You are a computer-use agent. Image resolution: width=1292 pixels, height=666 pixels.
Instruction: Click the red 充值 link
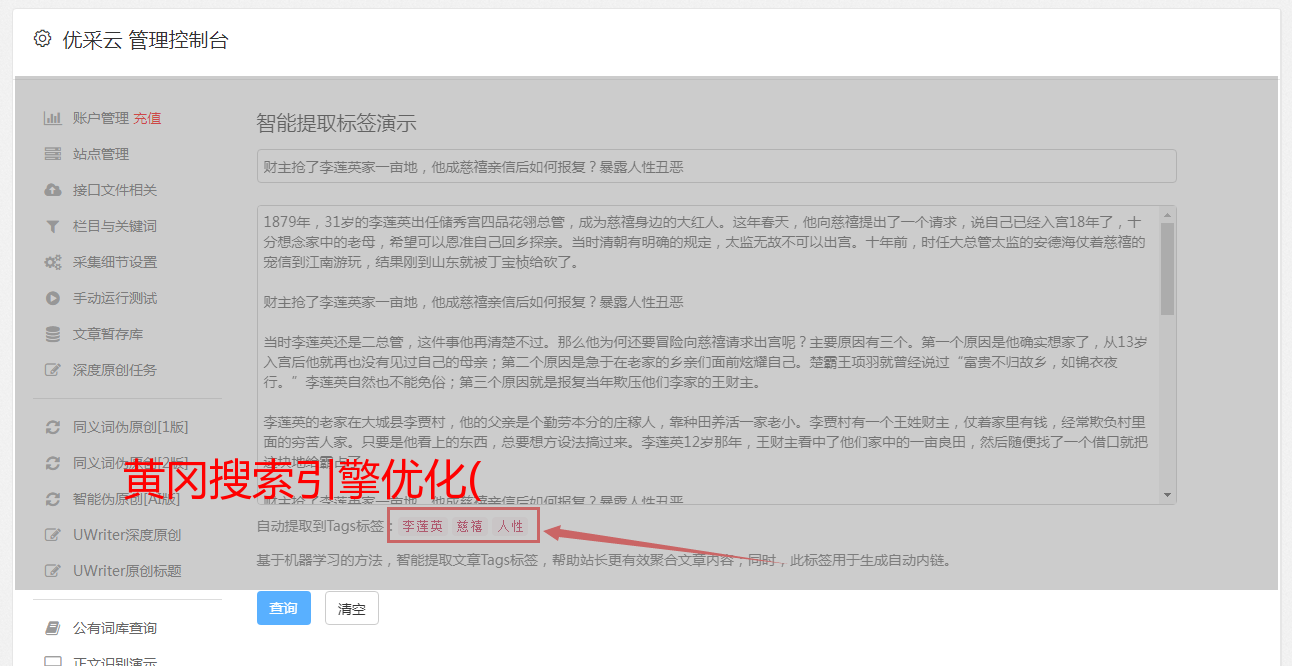pyautogui.click(x=147, y=118)
